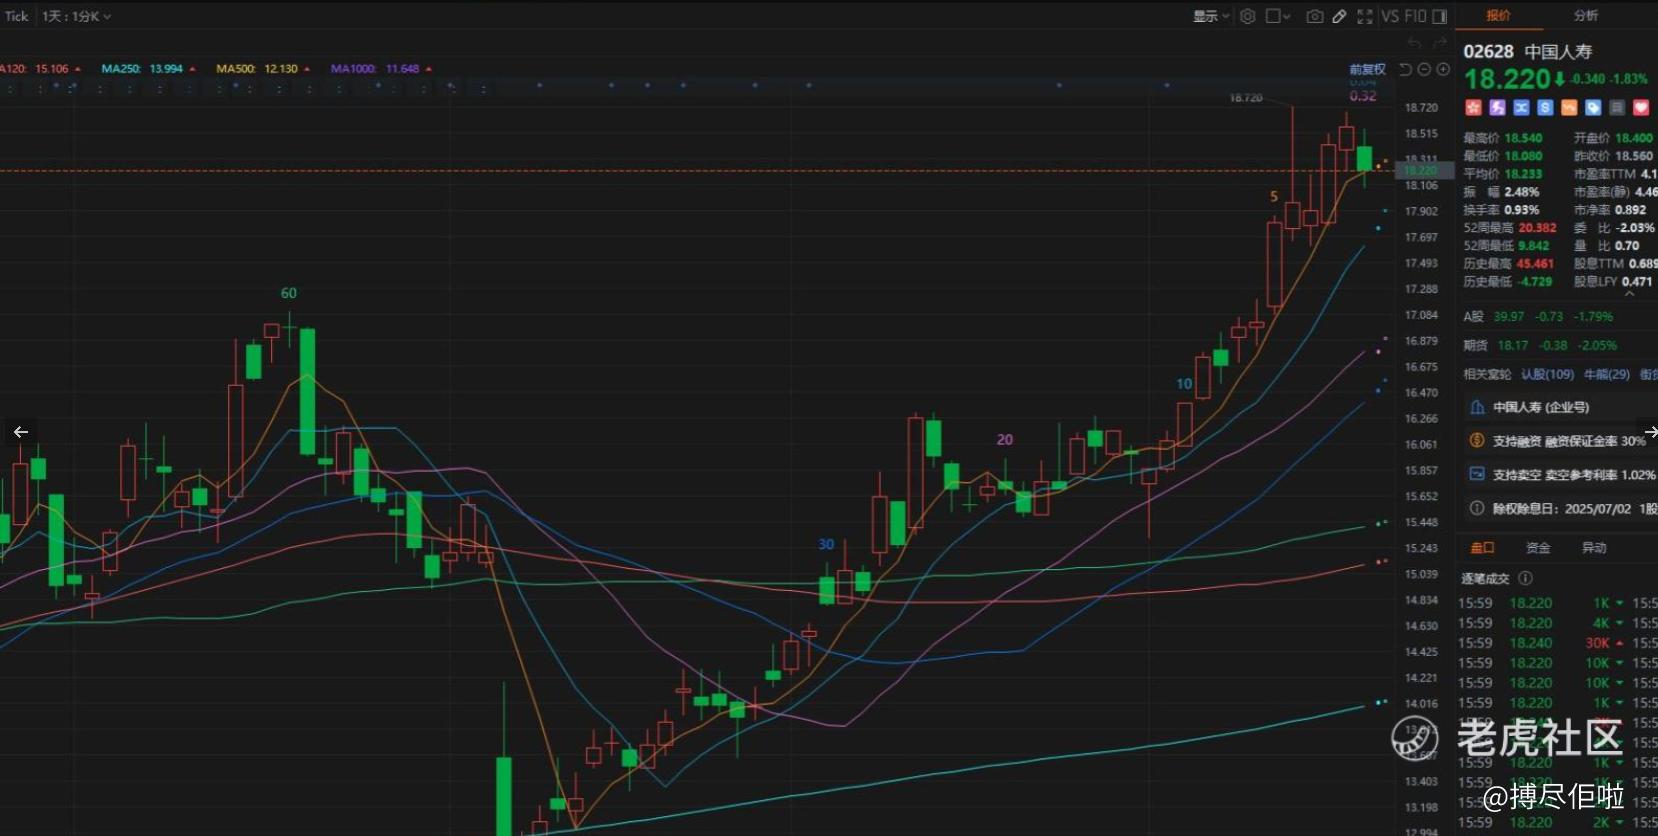Zoom in chart with plus icon
Screen dimensions: 1658x836
[1443, 69]
